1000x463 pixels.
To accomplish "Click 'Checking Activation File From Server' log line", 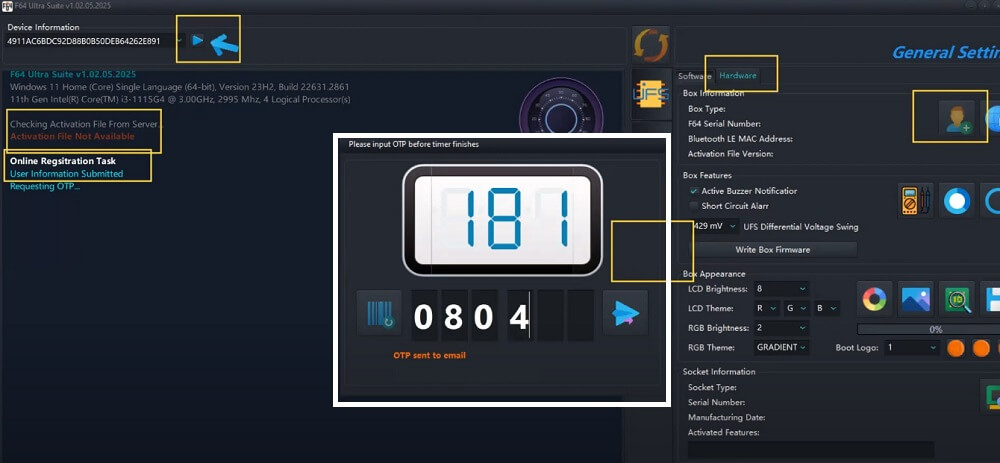I will click(x=85, y=124).
